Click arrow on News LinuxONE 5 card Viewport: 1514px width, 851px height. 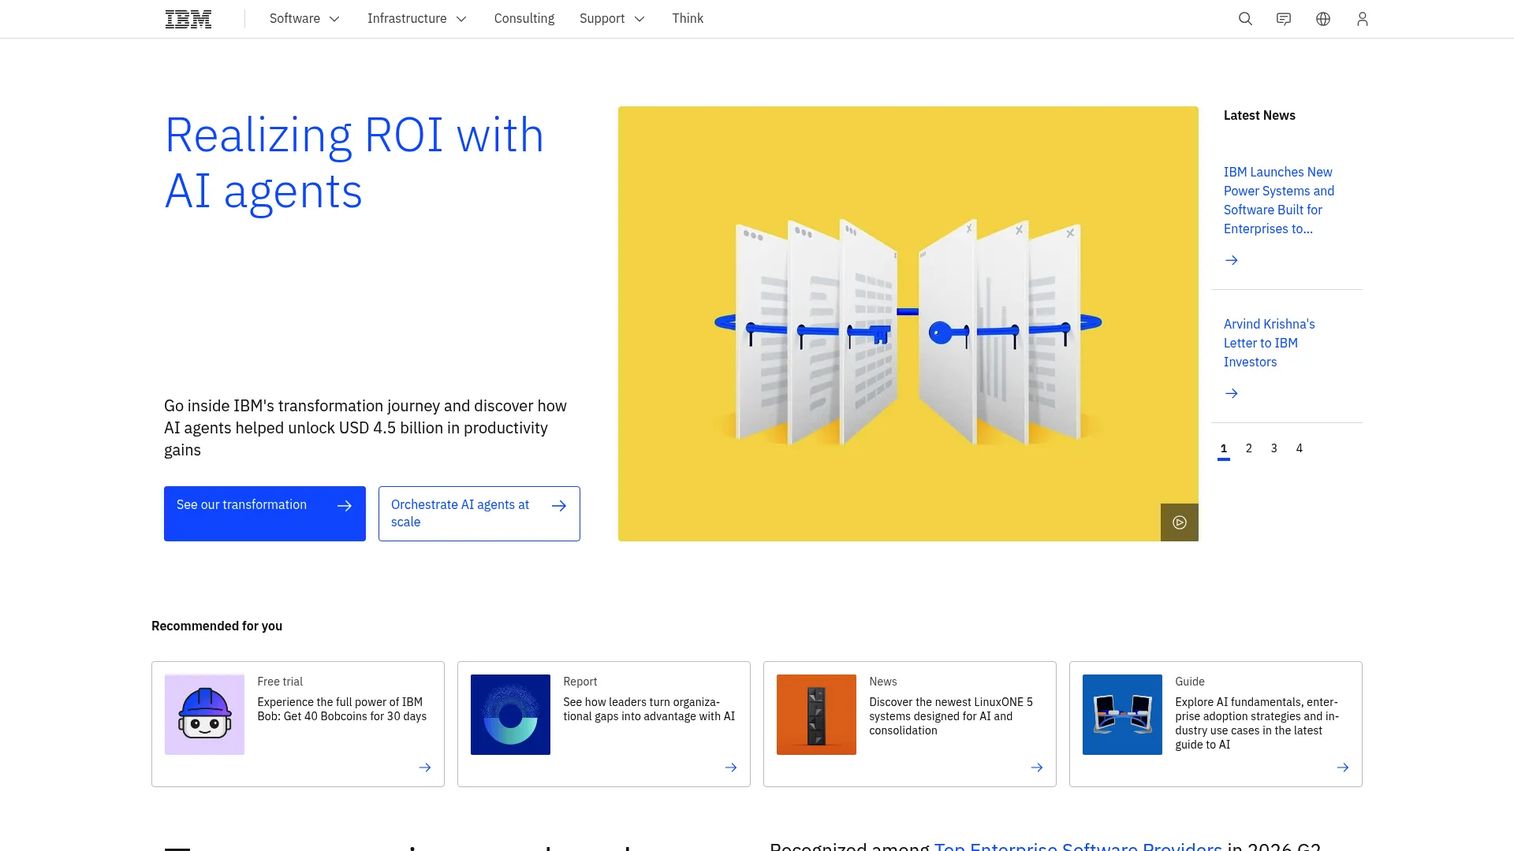click(1037, 767)
